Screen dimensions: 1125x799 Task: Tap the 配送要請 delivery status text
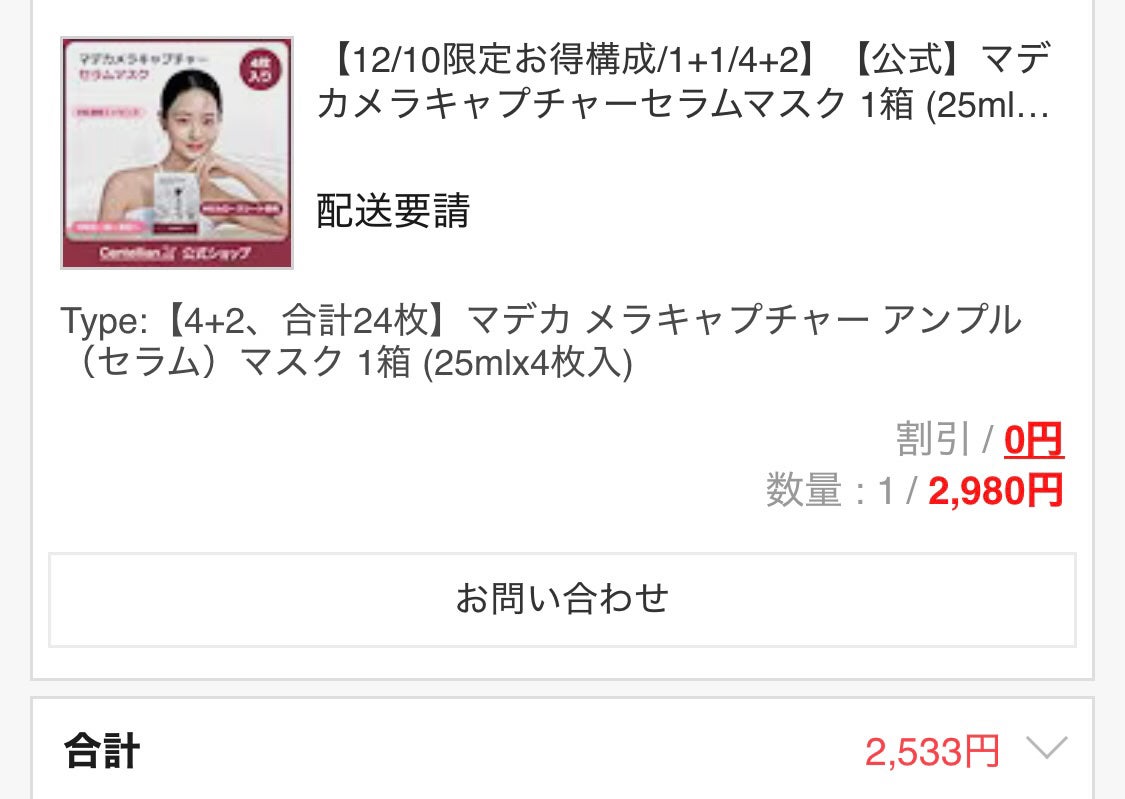tap(393, 211)
